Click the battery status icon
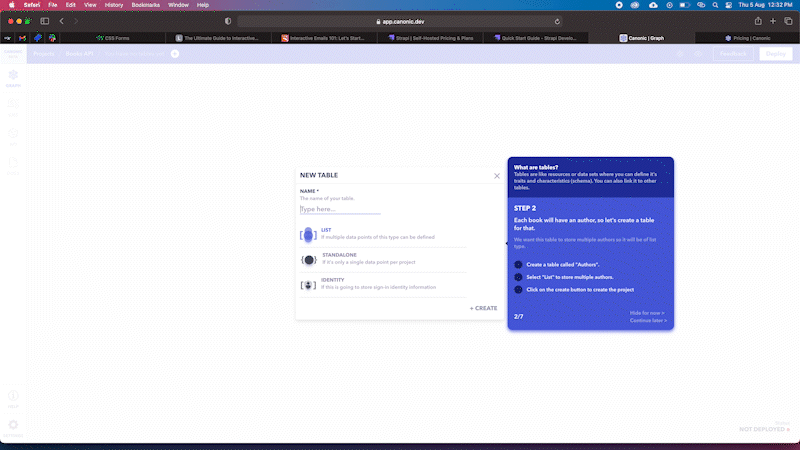Image resolution: width=800 pixels, height=450 pixels. [685, 5]
